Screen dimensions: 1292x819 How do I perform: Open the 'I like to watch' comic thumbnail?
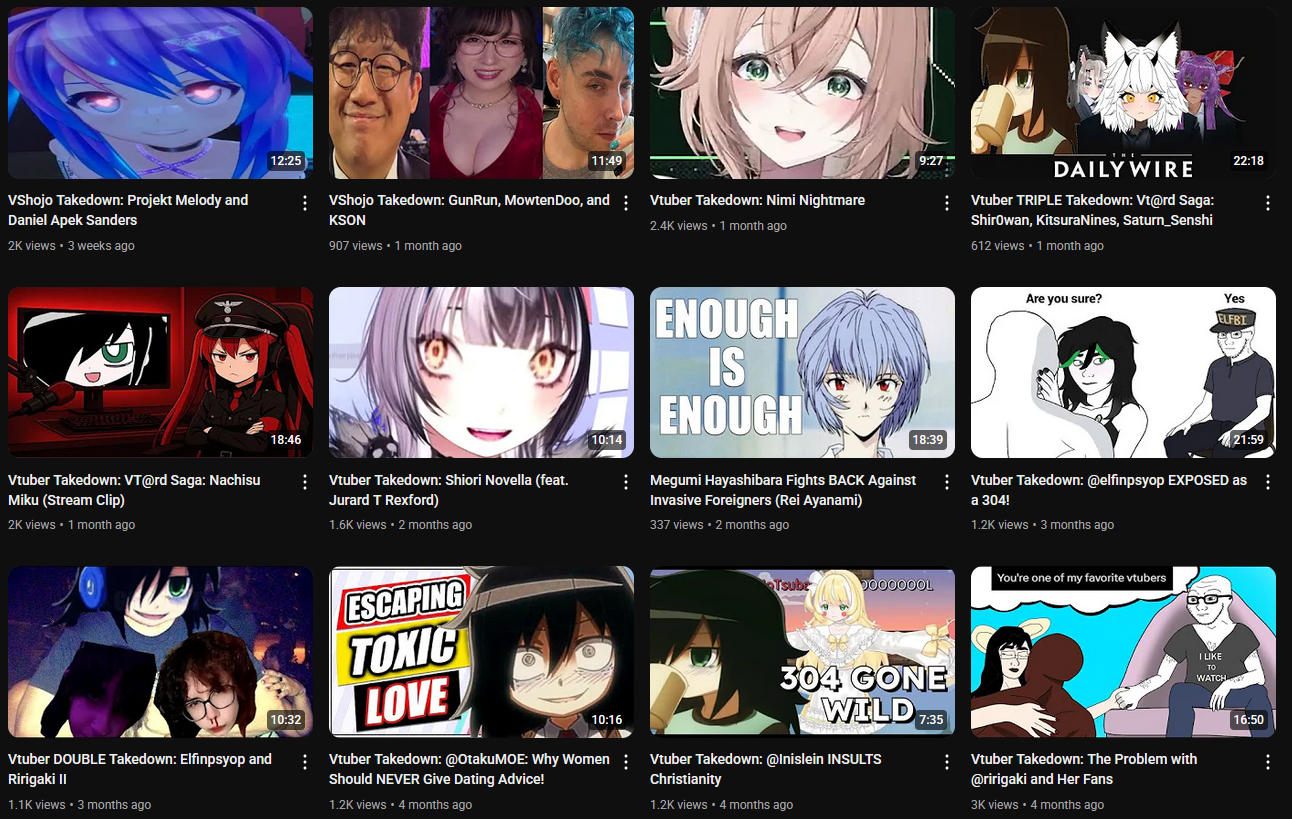click(x=1123, y=652)
